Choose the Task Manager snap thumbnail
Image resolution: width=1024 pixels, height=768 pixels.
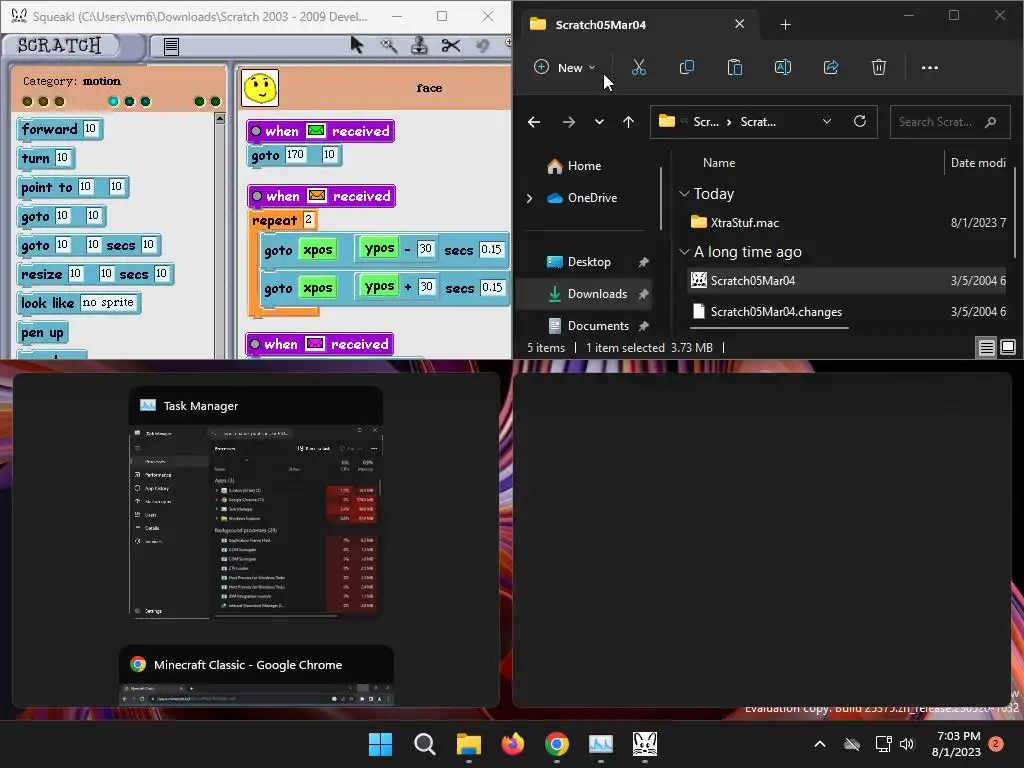click(x=256, y=503)
